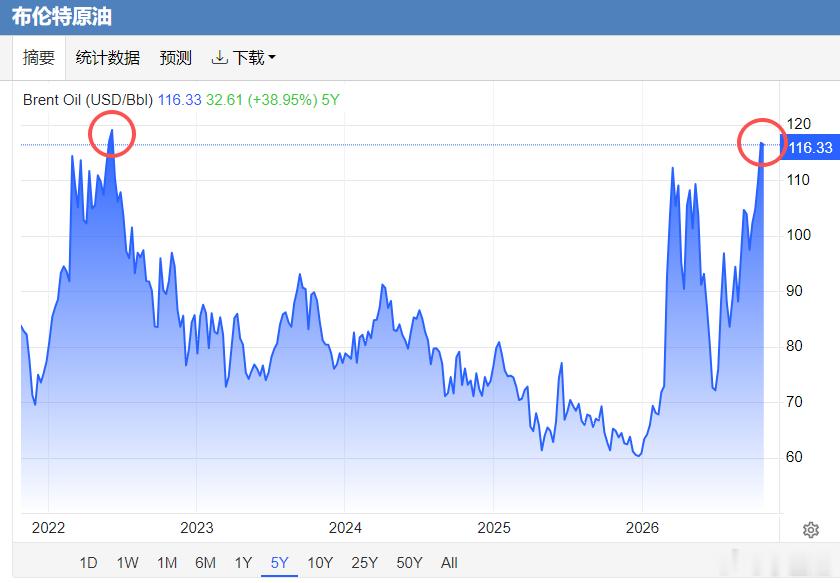Click the 120 y-axis label

pyautogui.click(x=798, y=124)
